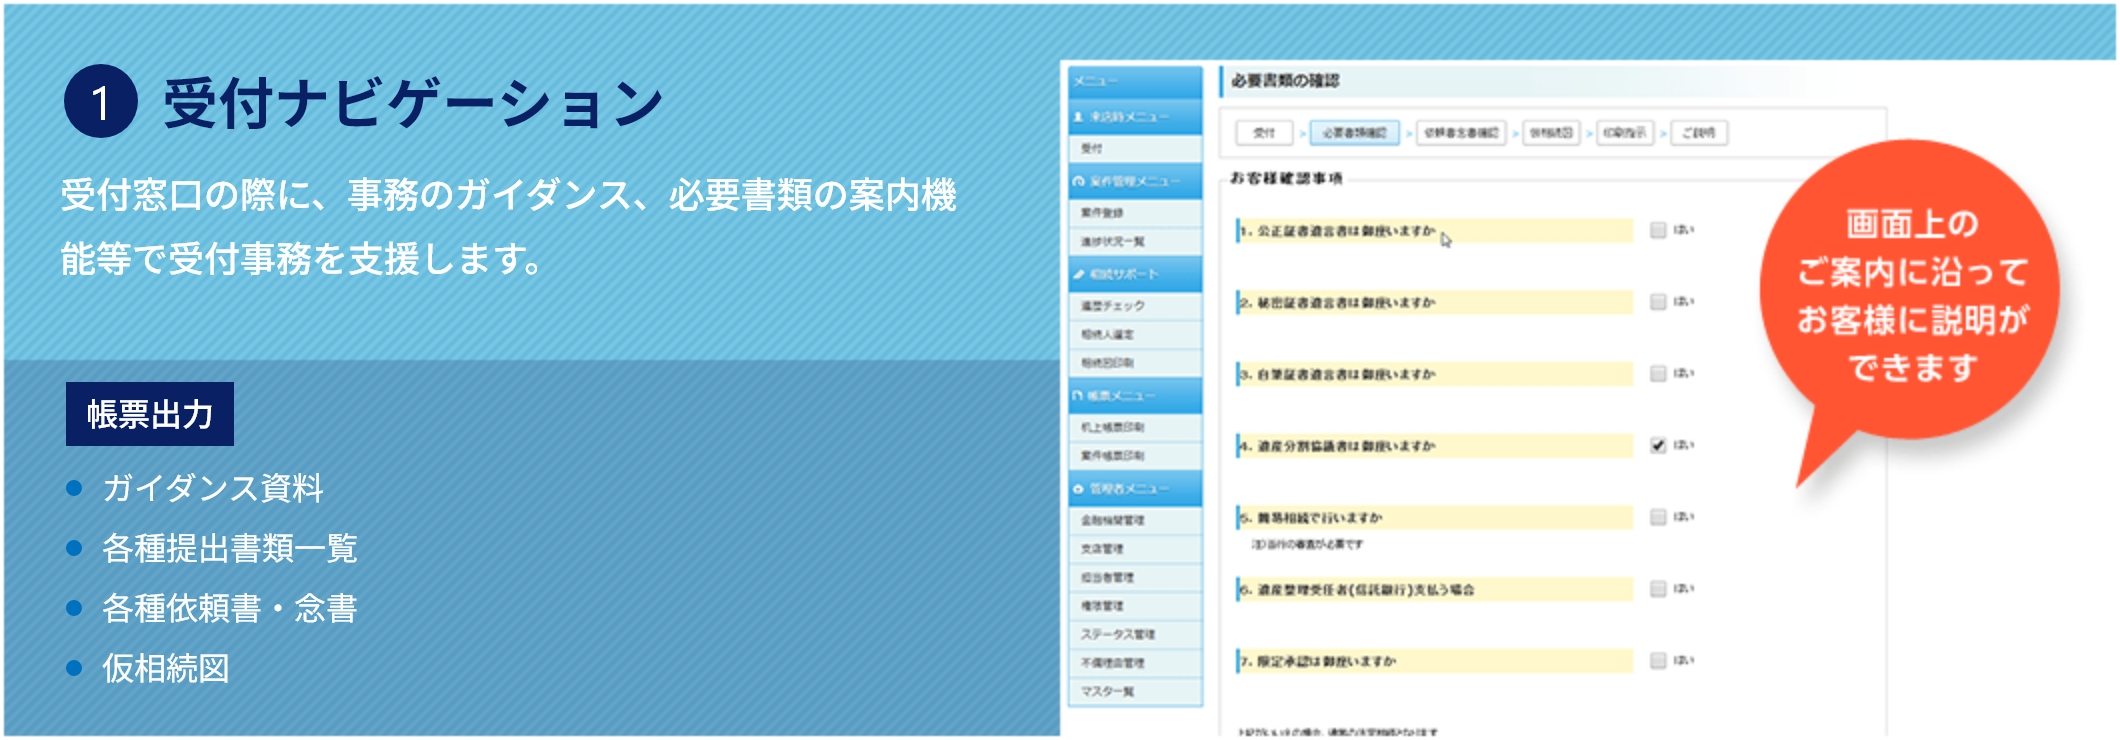This screenshot has height=740, width=2120.
Task: Collapse the 相続サポート section header
Action: [1135, 274]
